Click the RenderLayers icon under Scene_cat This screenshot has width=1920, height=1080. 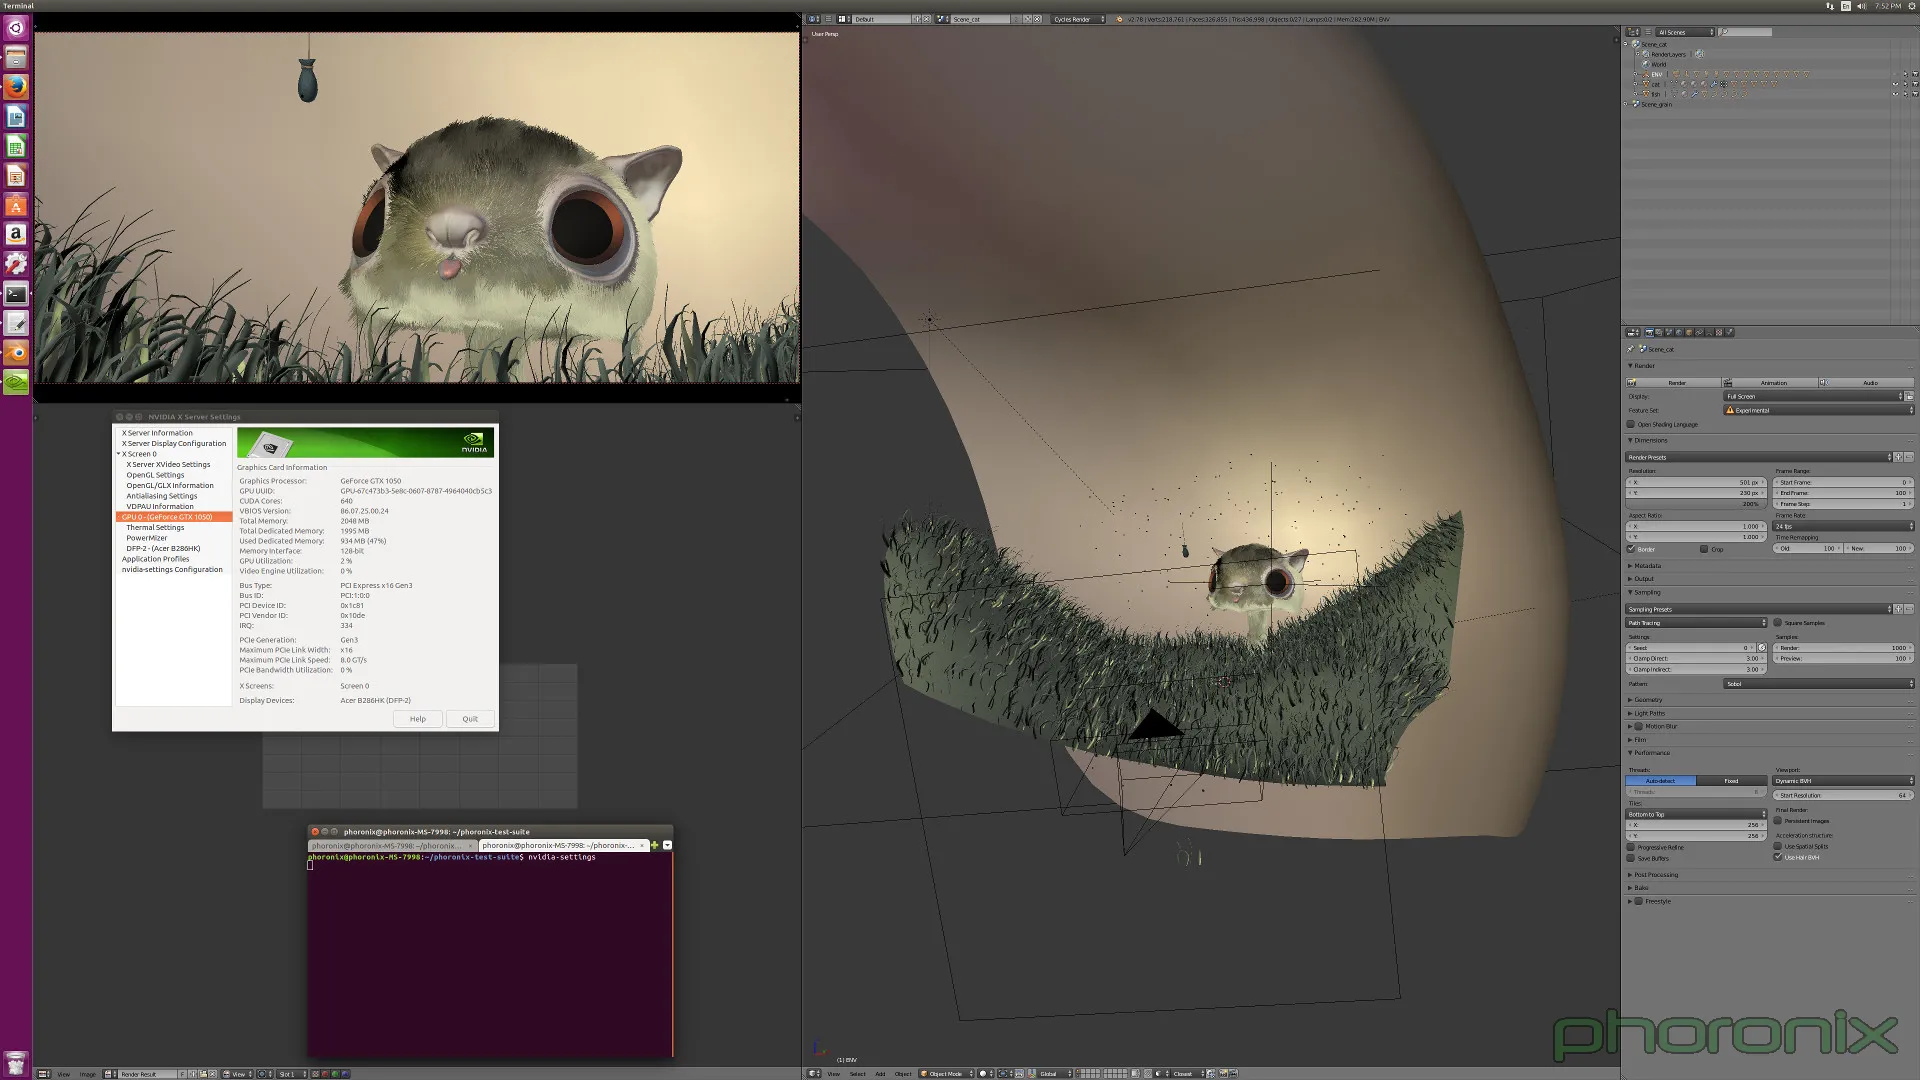tap(1646, 54)
